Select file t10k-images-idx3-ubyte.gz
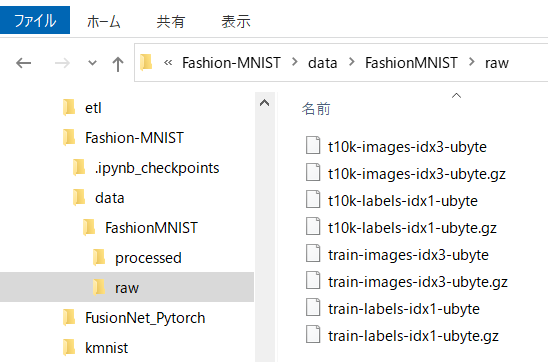 pos(417,174)
